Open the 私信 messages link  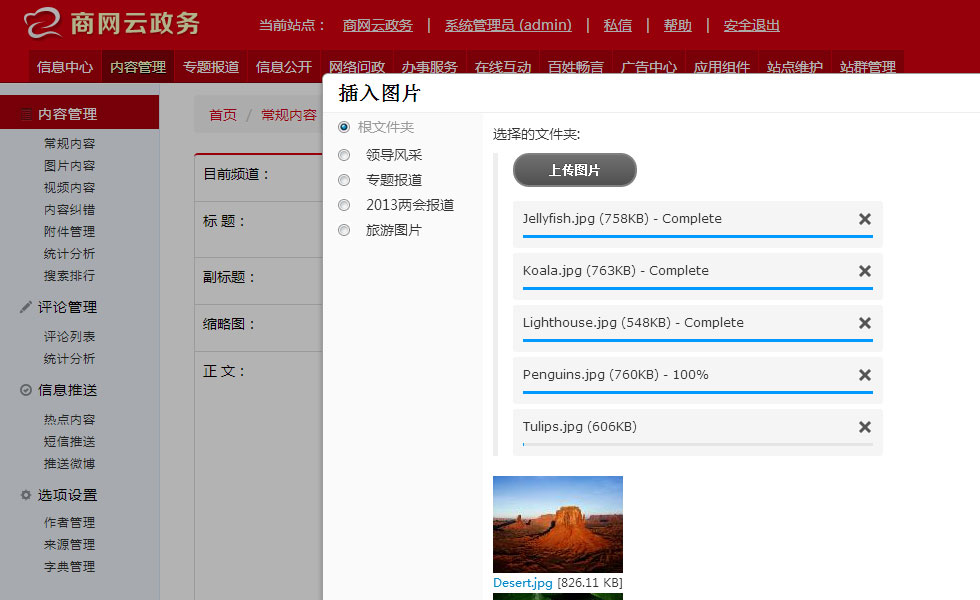pyautogui.click(x=618, y=26)
